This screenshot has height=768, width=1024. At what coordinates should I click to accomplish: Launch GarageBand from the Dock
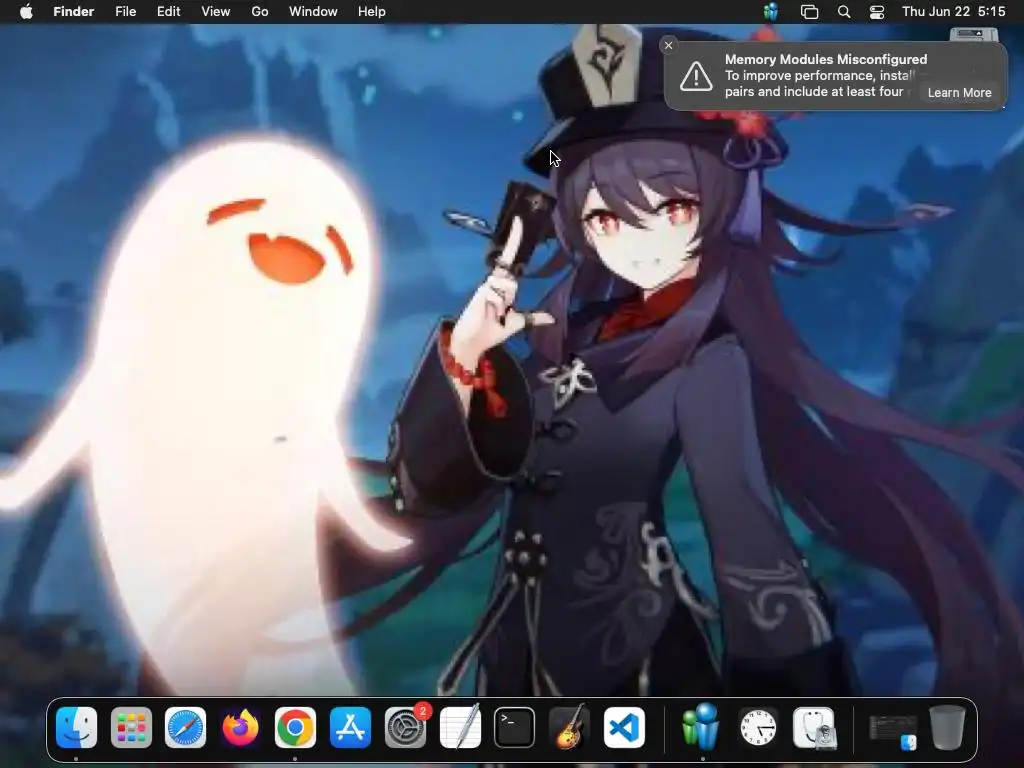pos(569,728)
